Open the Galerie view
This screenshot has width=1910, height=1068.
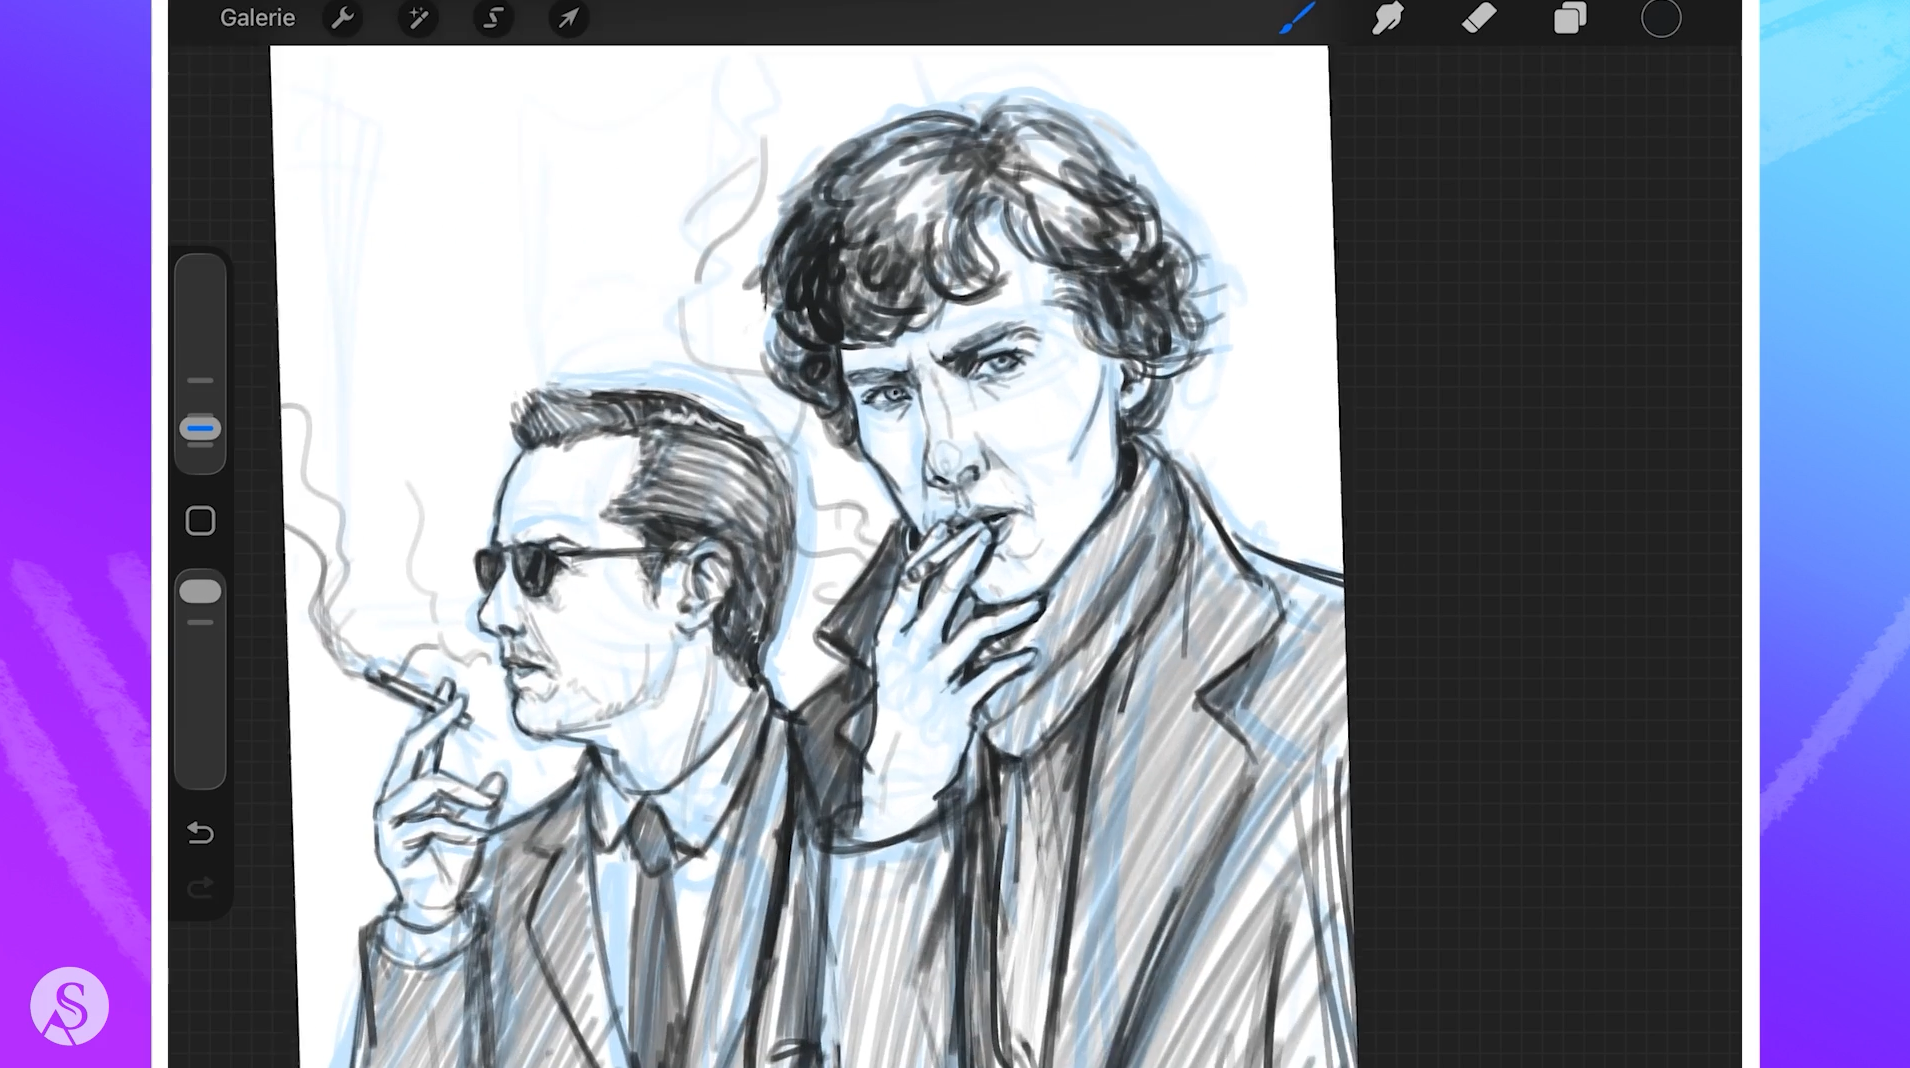coord(257,18)
